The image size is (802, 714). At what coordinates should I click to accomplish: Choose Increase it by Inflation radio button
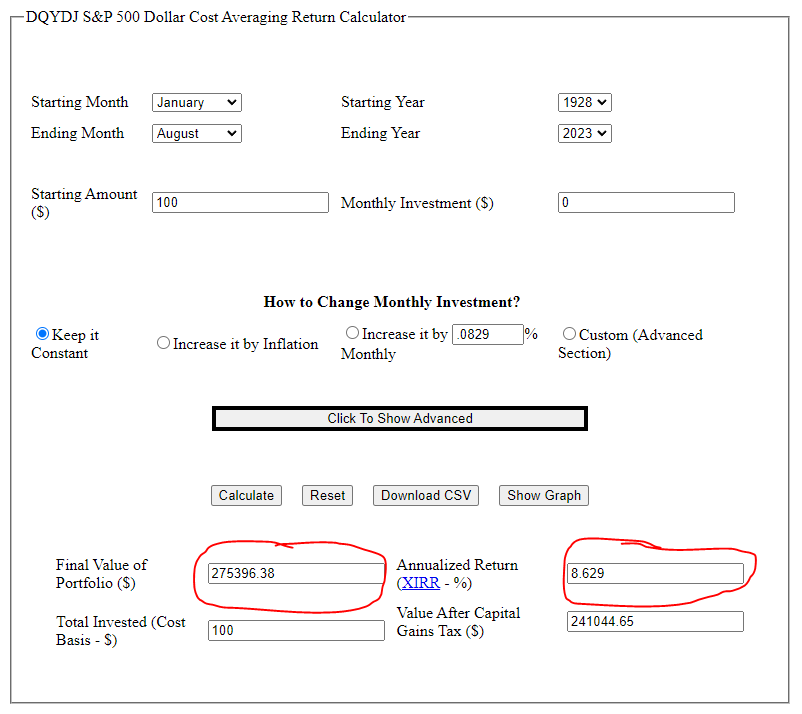[x=164, y=343]
